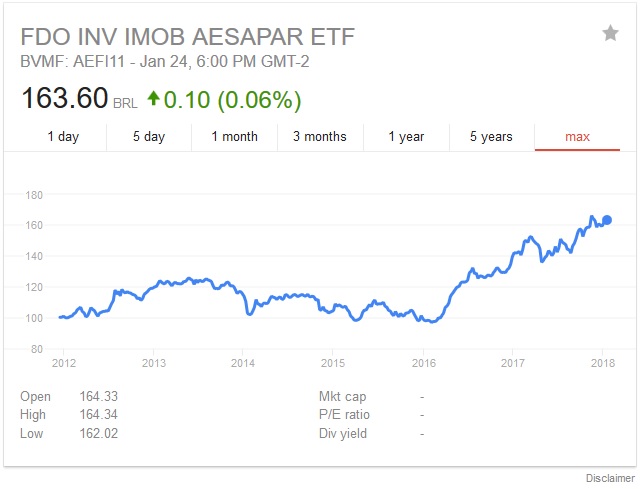The image size is (642, 489).
Task: Click the 2012 label on the timeline
Action: coord(64,362)
